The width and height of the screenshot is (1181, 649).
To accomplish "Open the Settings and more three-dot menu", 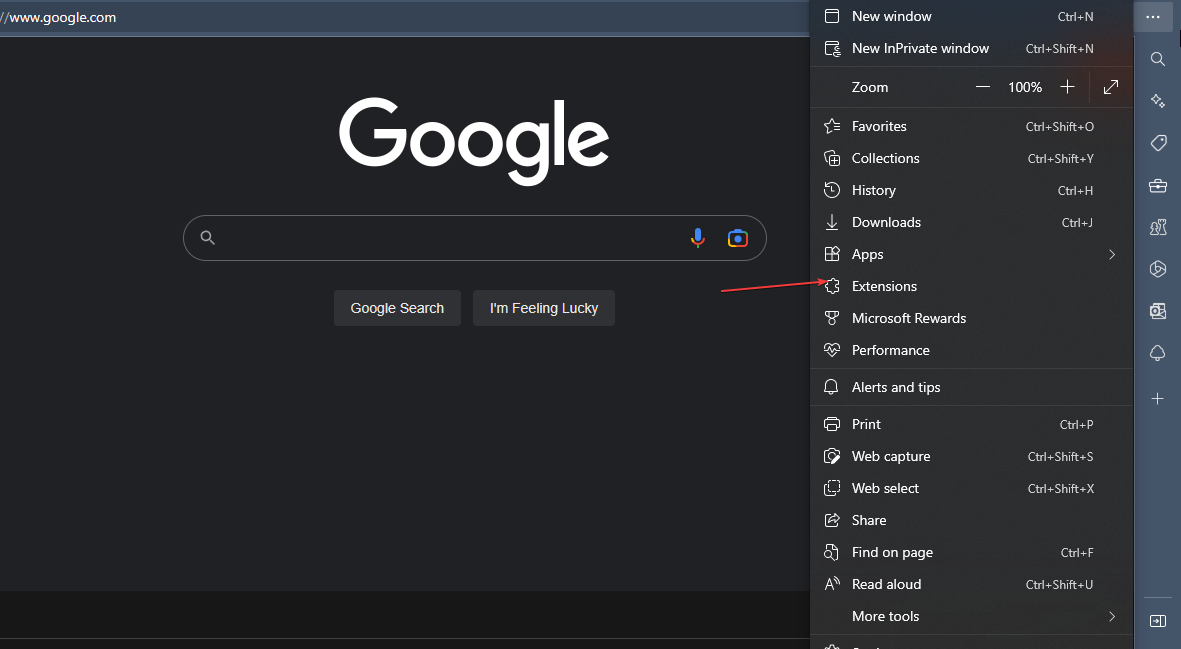I will [1152, 17].
